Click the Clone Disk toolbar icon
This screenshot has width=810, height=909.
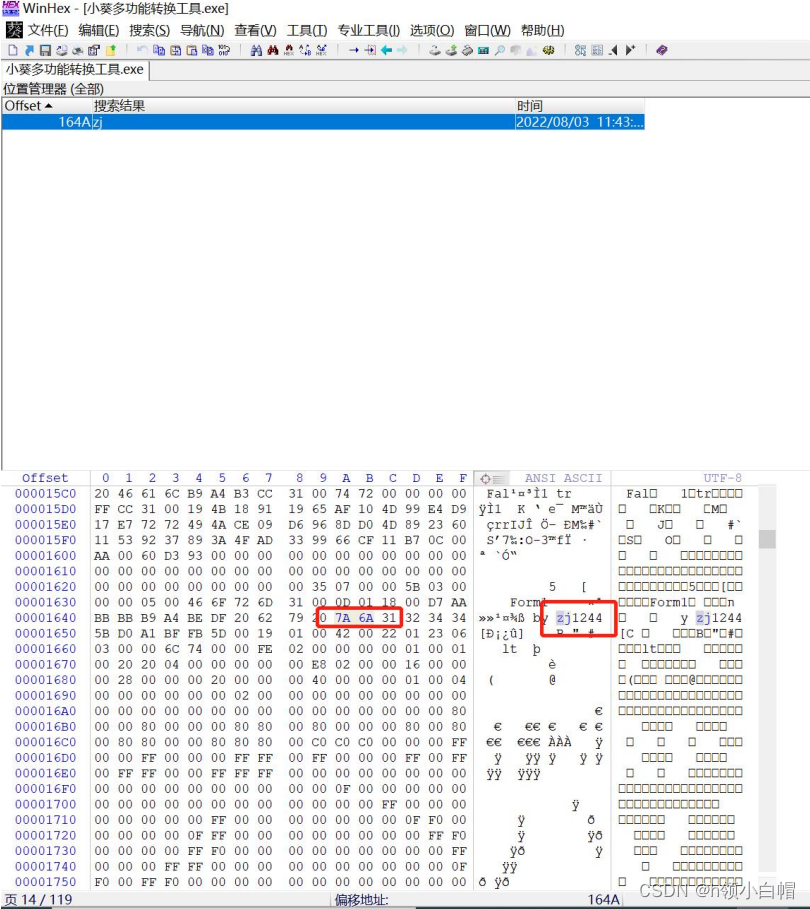coord(451,50)
